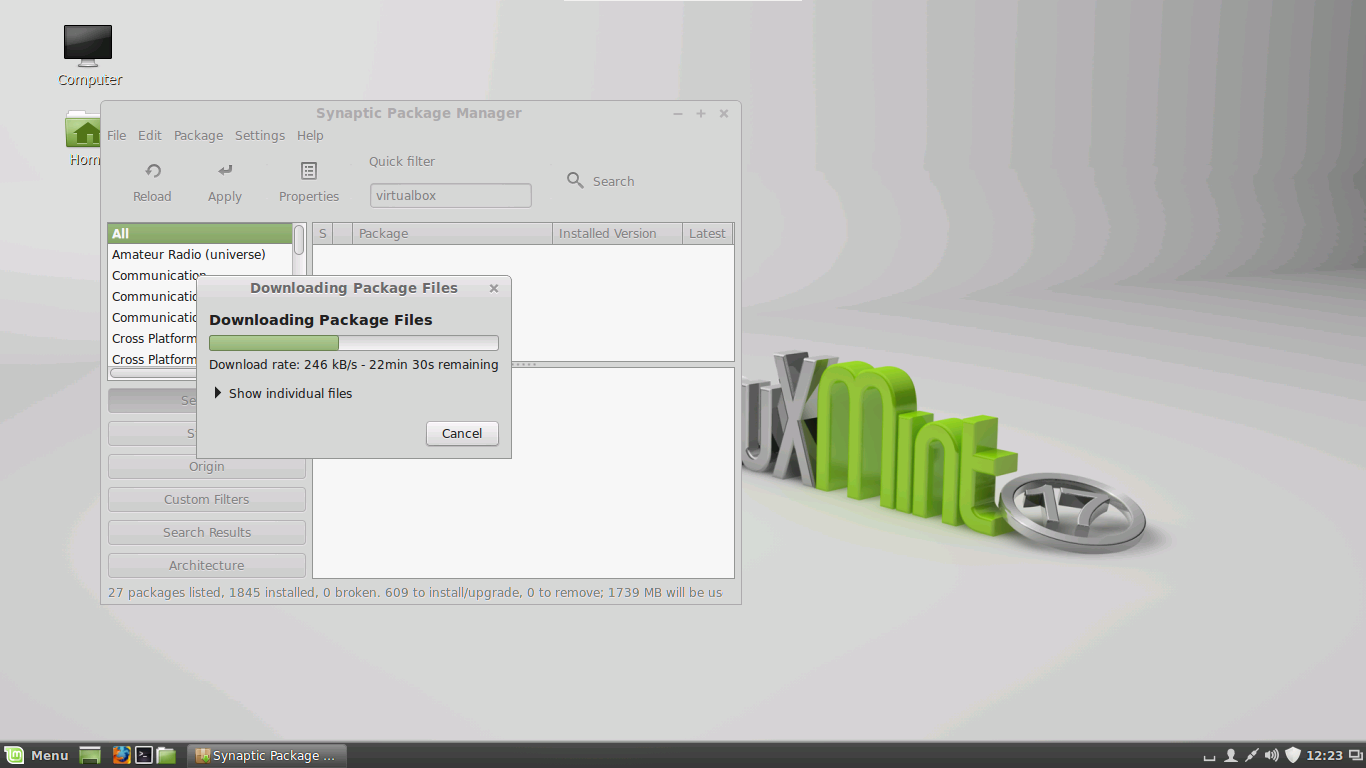The height and width of the screenshot is (768, 1366).
Task: Cancel the package download
Action: point(462,433)
